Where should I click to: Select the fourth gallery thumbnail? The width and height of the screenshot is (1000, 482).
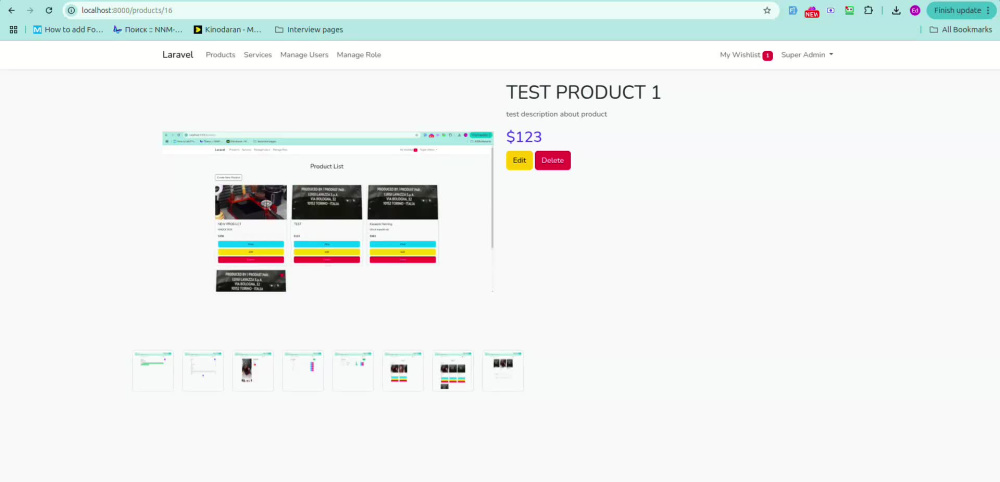pyautogui.click(x=303, y=370)
